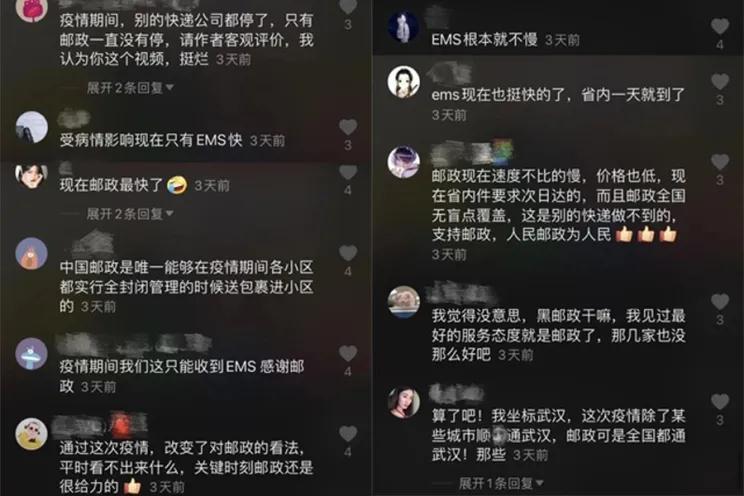Open avatar of "中国邮政是唯一能够" commenter
Viewport: 744px width, 496px height.
(31, 253)
